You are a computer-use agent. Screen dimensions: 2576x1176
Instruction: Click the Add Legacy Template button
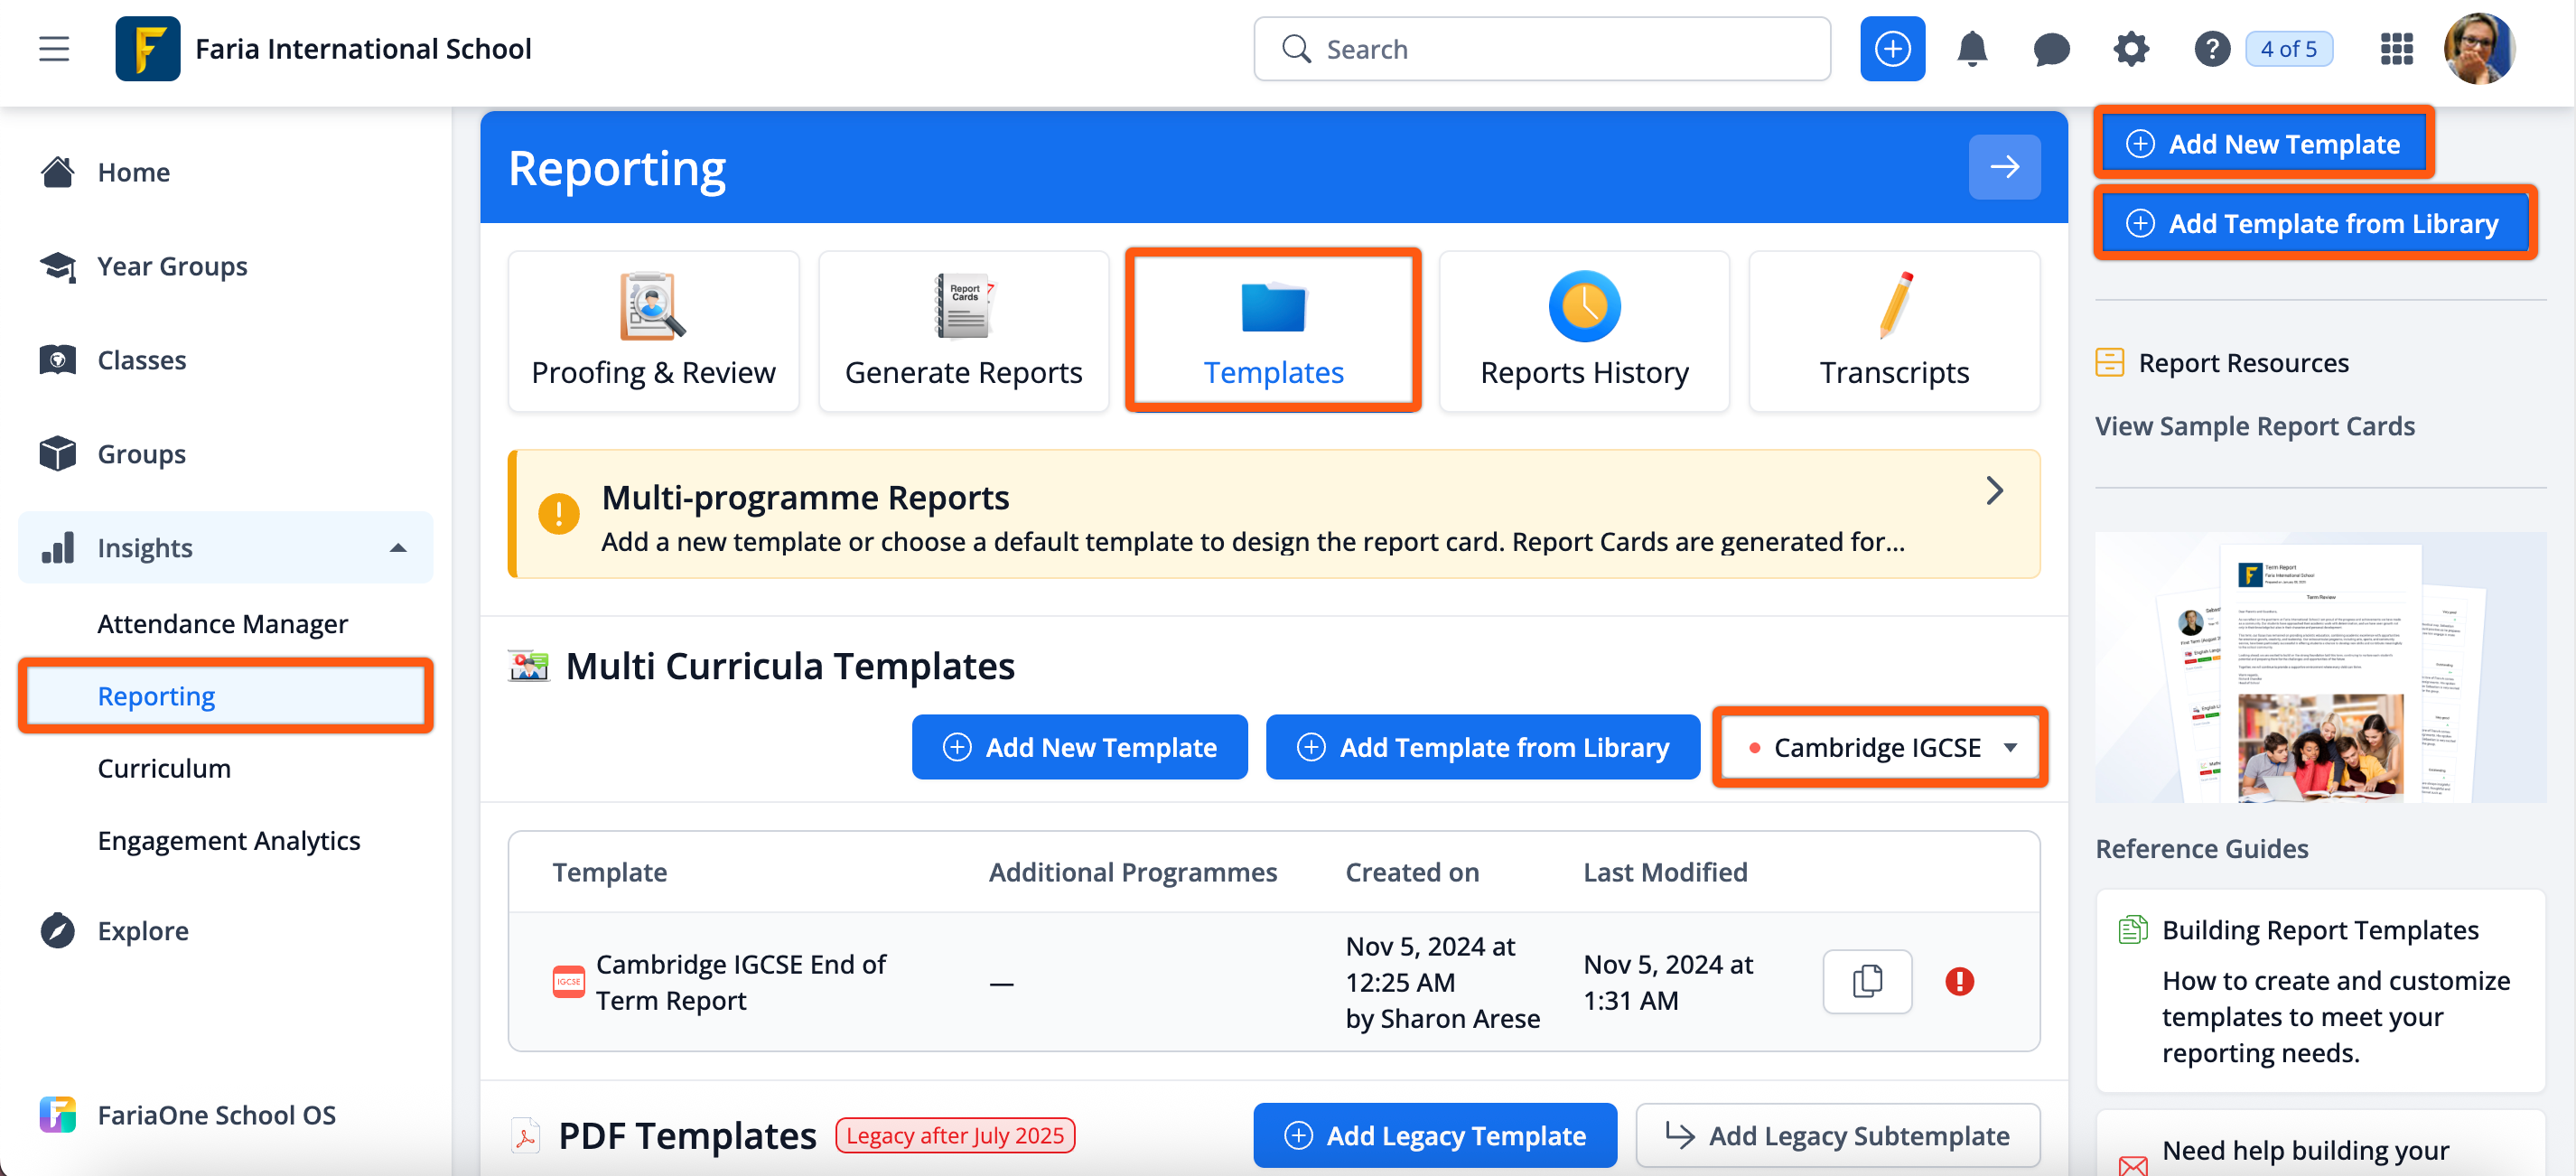tap(1434, 1135)
